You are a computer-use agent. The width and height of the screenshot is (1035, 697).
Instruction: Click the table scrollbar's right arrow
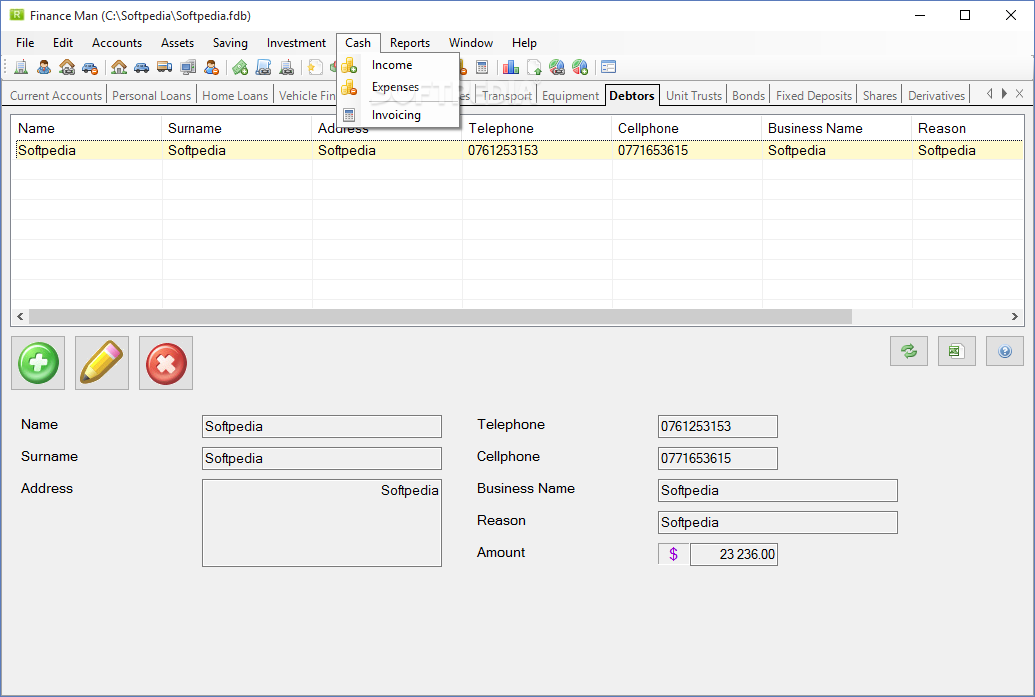pos(1015,317)
